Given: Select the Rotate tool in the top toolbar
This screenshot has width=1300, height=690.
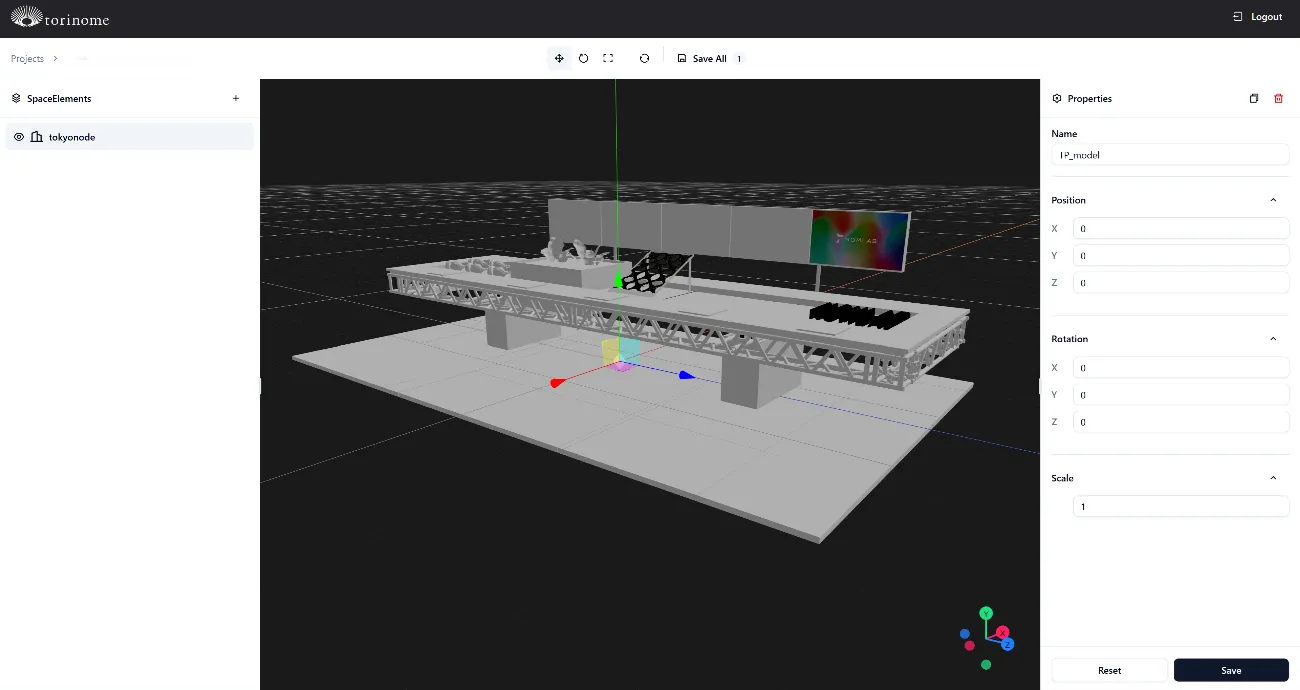Looking at the screenshot, I should click(583, 58).
